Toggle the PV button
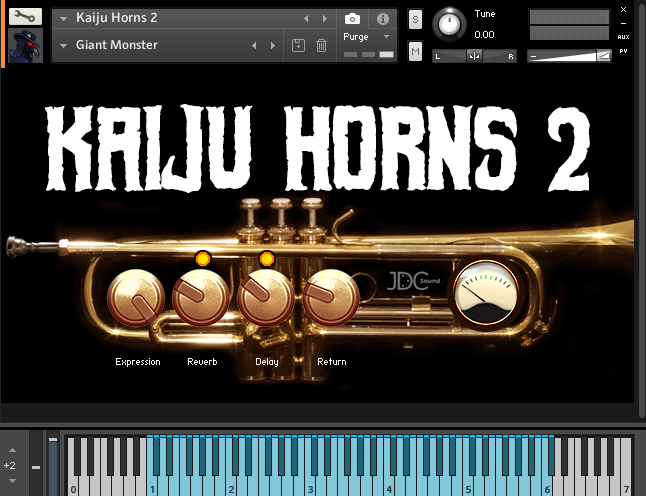 click(x=623, y=51)
